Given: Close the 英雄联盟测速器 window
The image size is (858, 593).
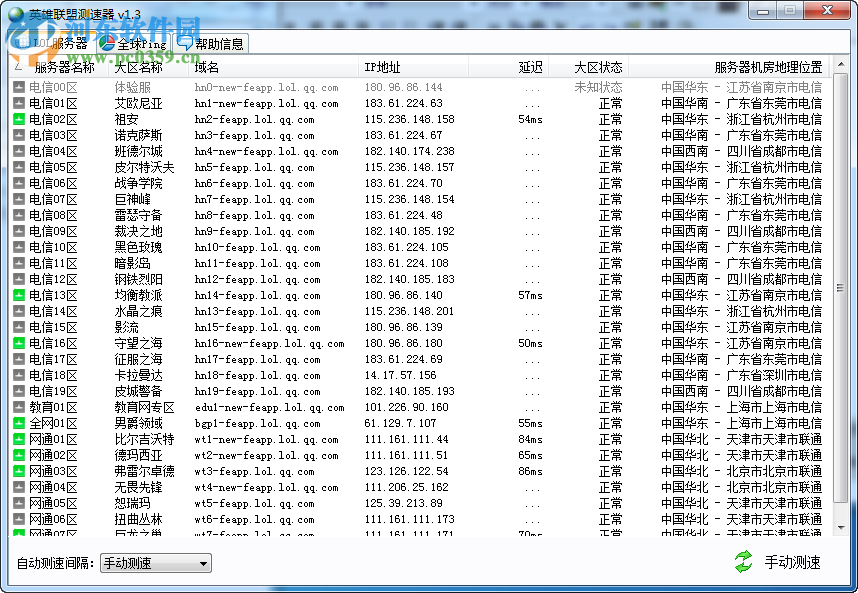Looking at the screenshot, I should click(x=827, y=11).
